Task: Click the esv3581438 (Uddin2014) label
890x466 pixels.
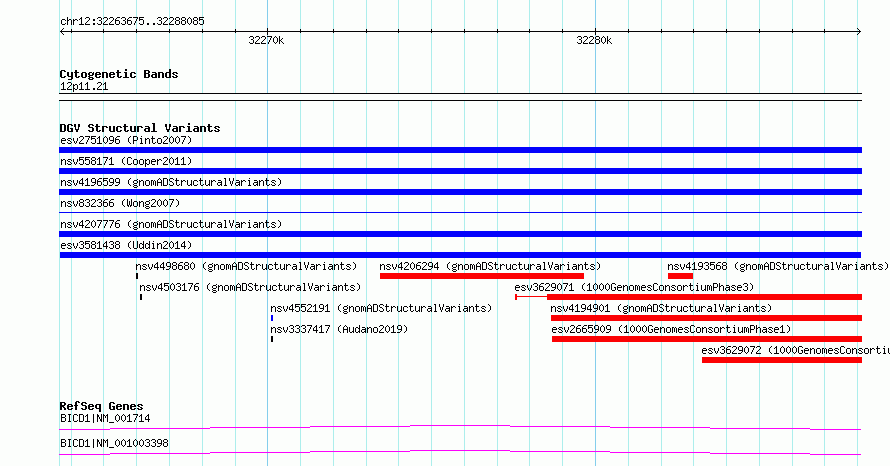Action: point(126,245)
